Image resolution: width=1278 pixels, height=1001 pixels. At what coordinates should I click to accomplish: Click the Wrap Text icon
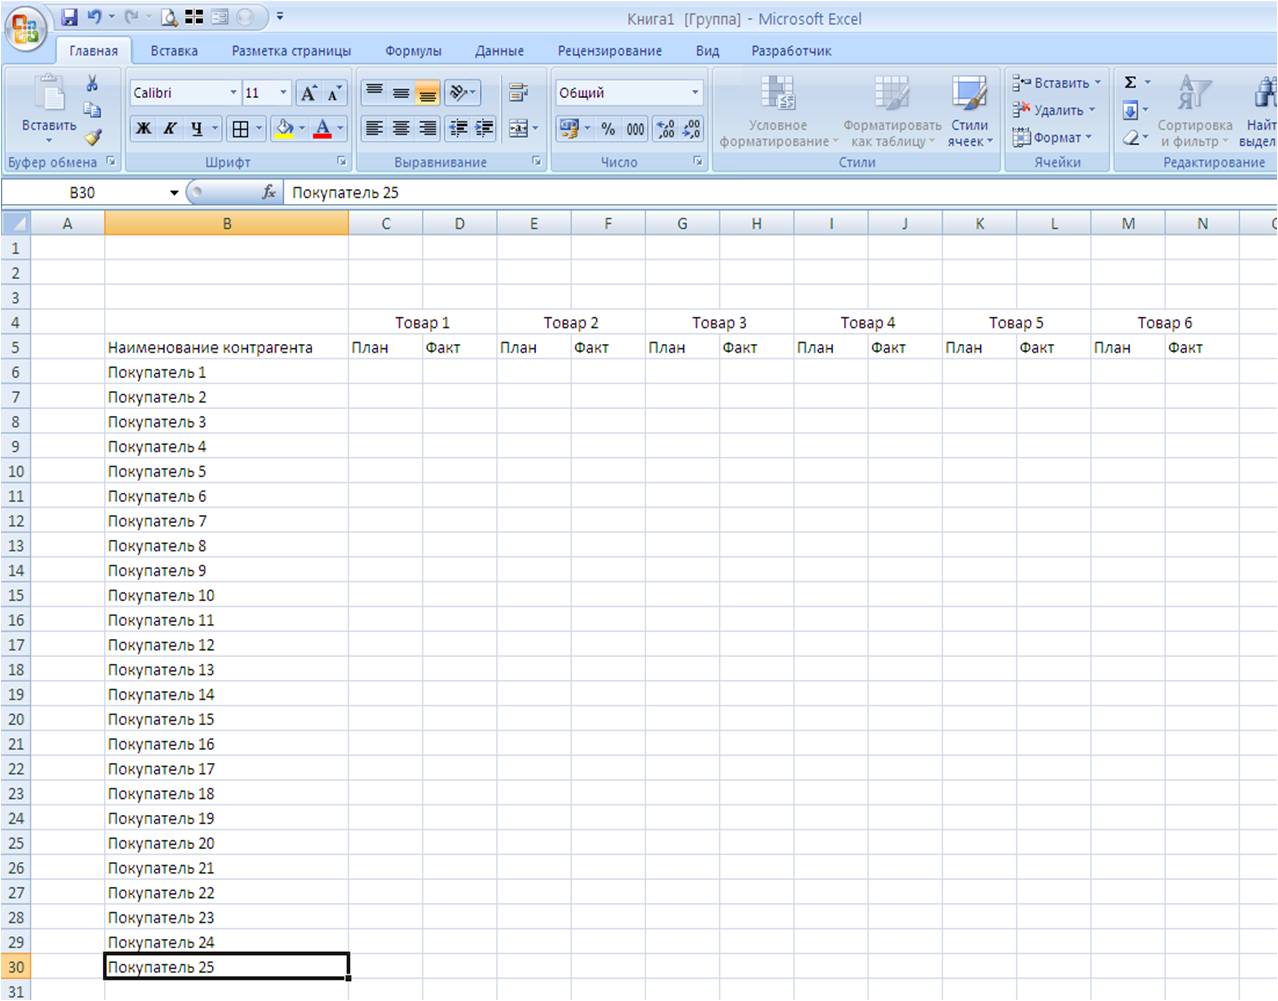click(x=518, y=93)
